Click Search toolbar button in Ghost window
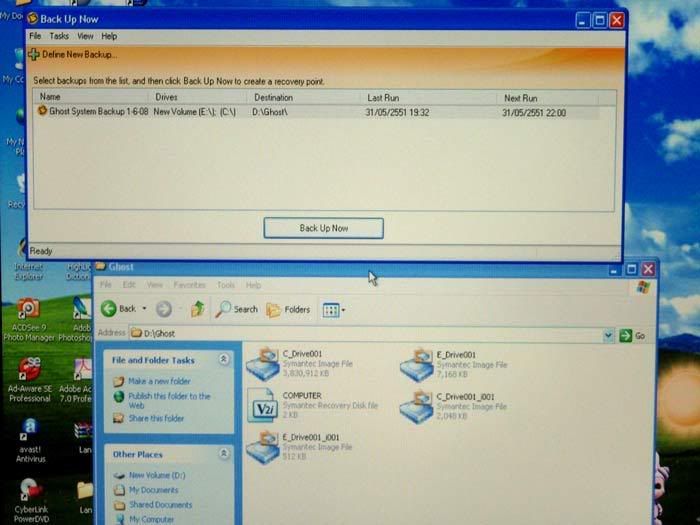 click(x=236, y=309)
